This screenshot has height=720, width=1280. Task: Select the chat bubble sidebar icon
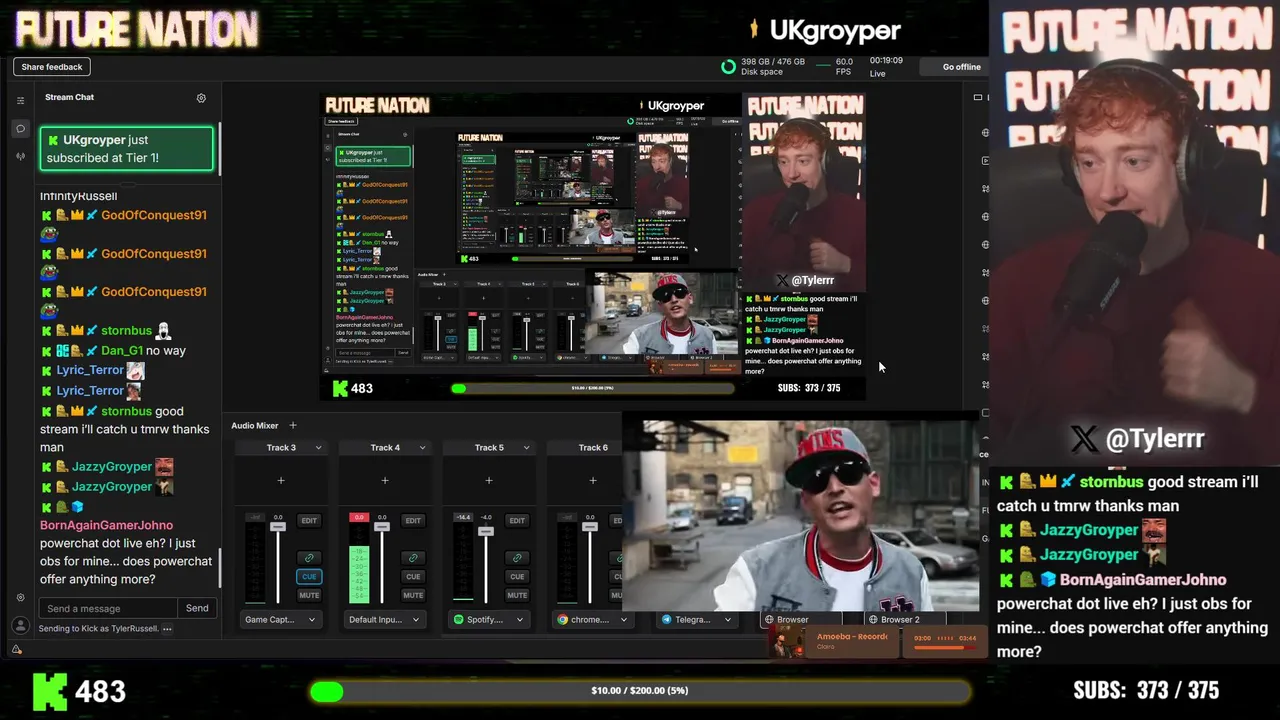pyautogui.click(x=20, y=128)
